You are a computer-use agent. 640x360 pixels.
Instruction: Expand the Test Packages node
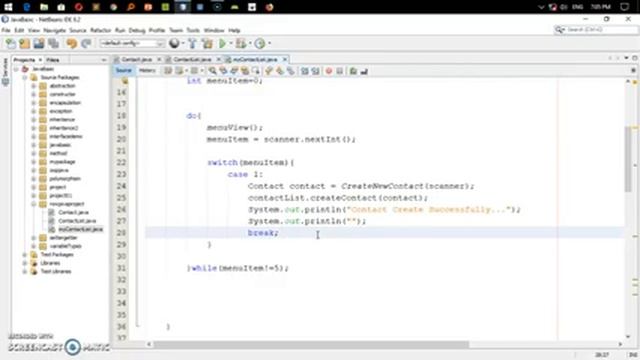[x=25, y=255]
